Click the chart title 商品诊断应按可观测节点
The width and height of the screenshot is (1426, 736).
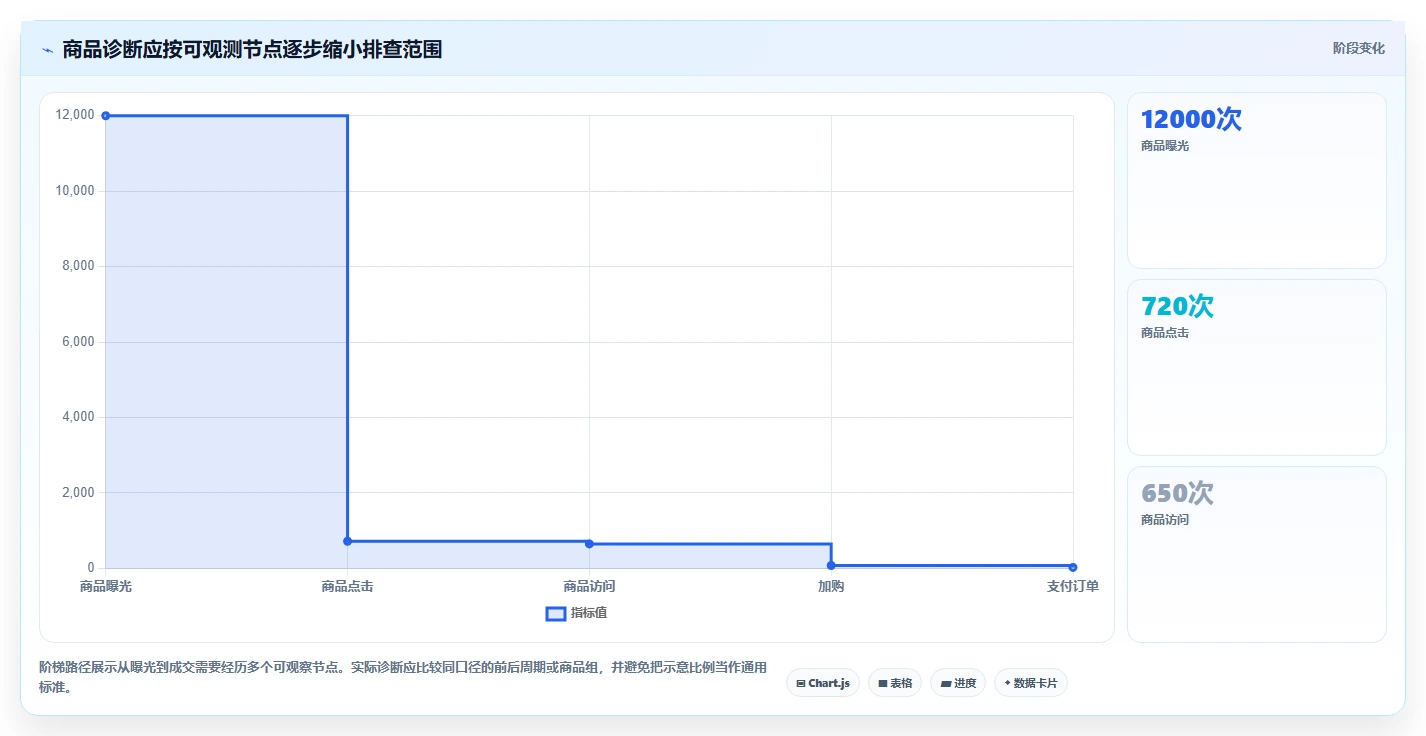pyautogui.click(x=252, y=49)
